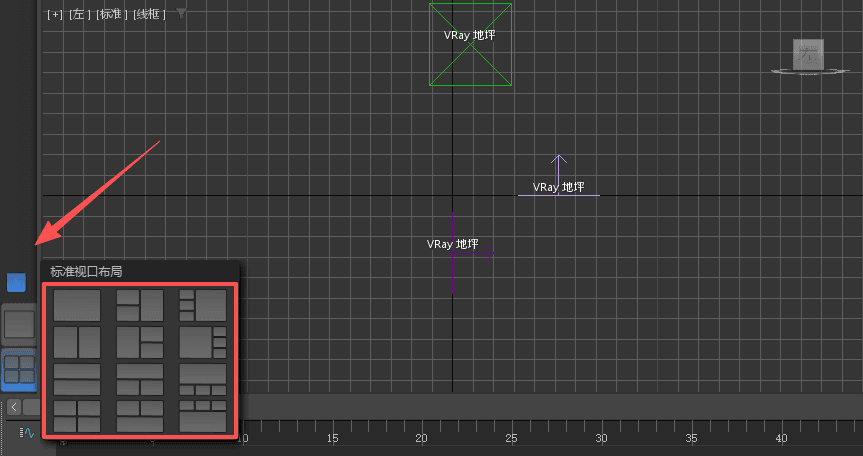Choose layout with three small top, large bottom
The width and height of the screenshot is (863, 456).
pos(203,416)
